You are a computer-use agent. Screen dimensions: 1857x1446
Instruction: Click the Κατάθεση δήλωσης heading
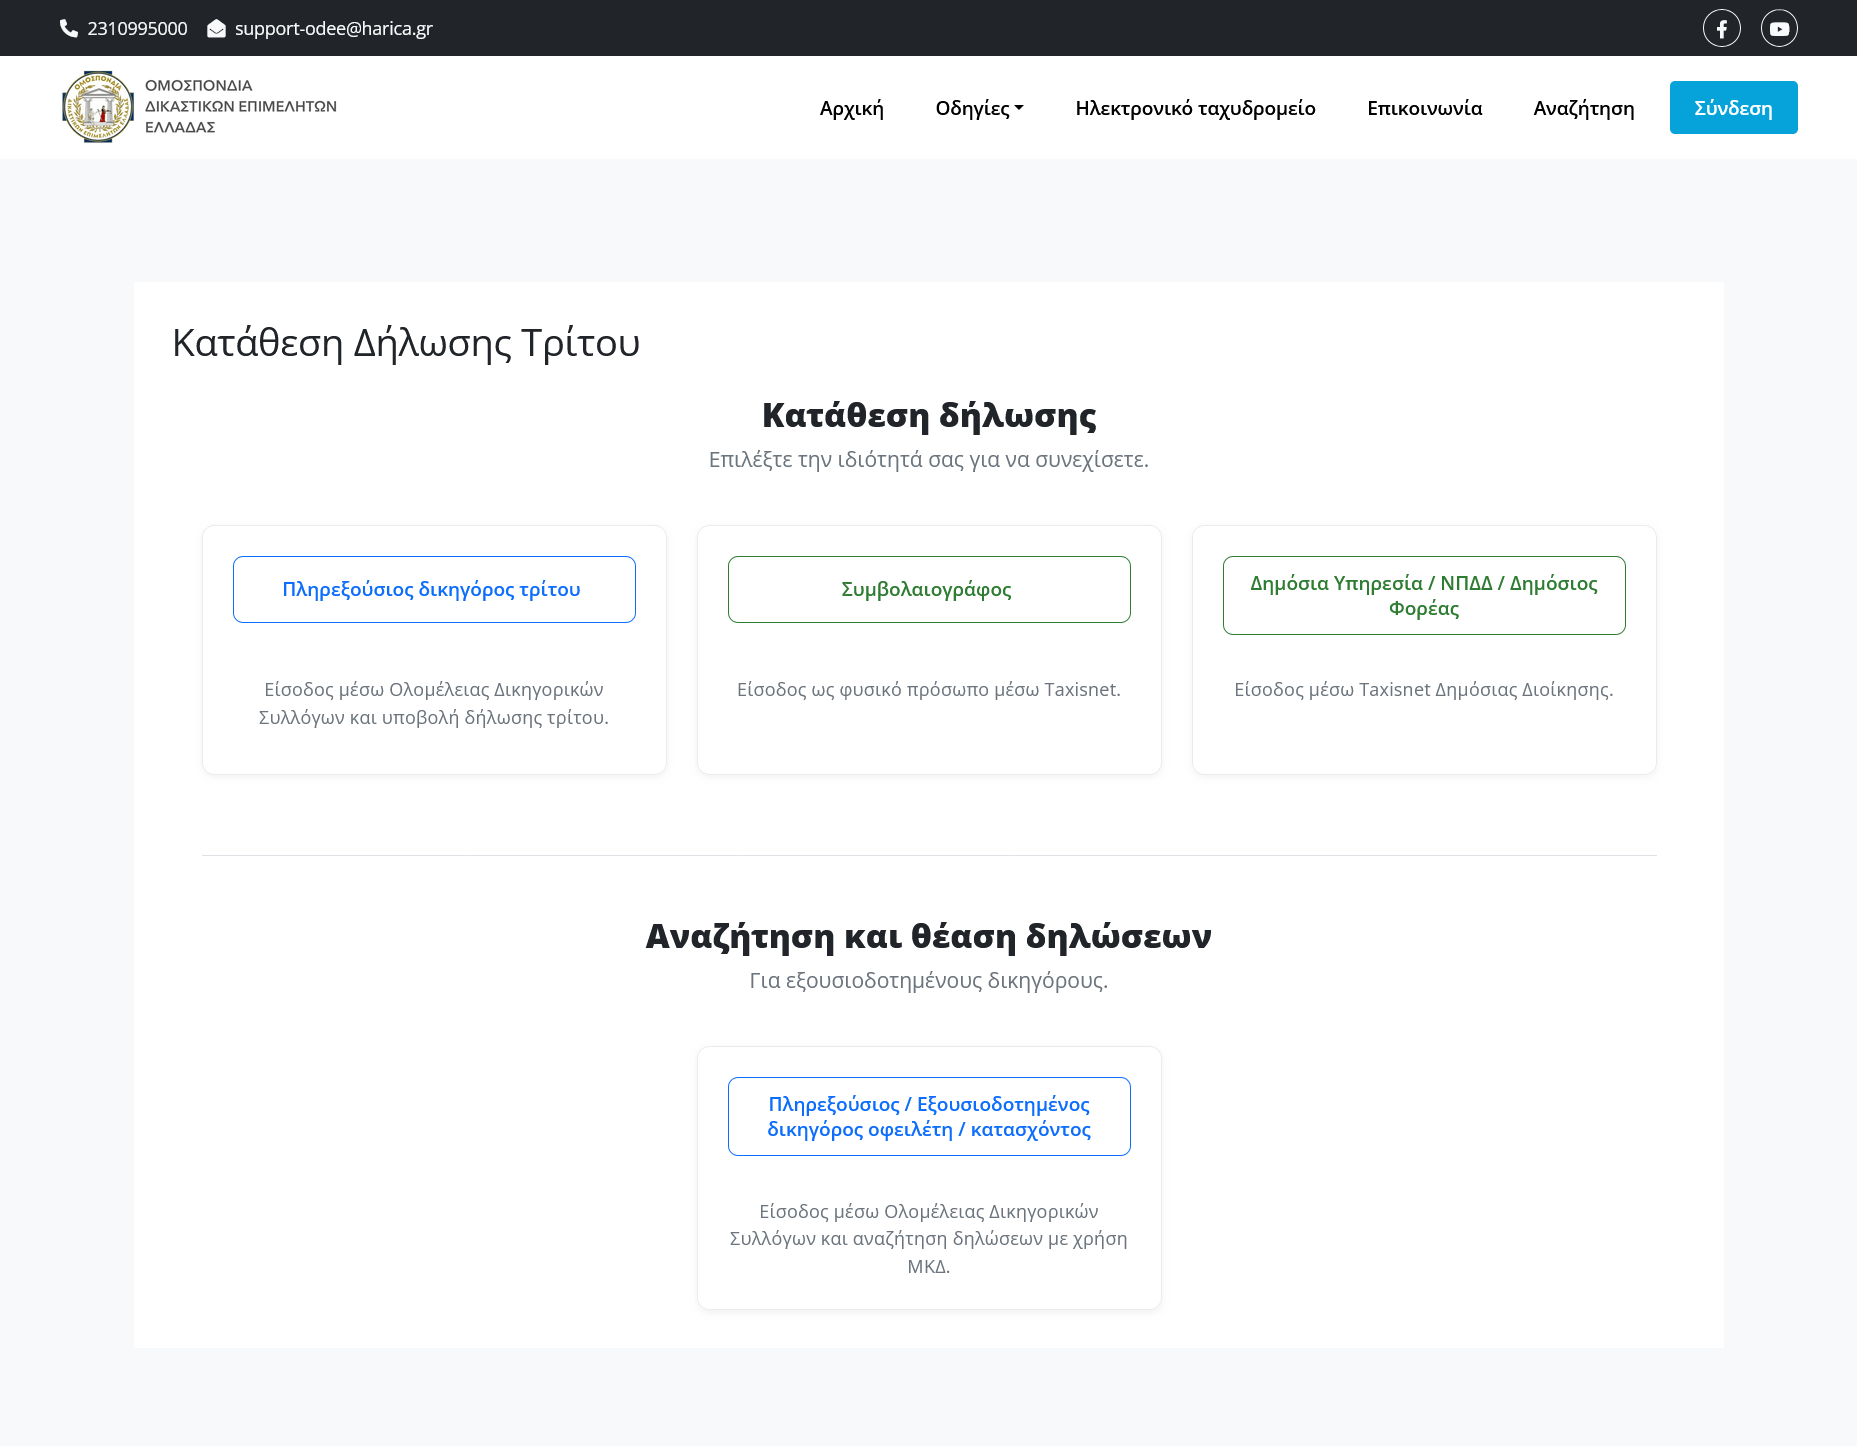[929, 414]
